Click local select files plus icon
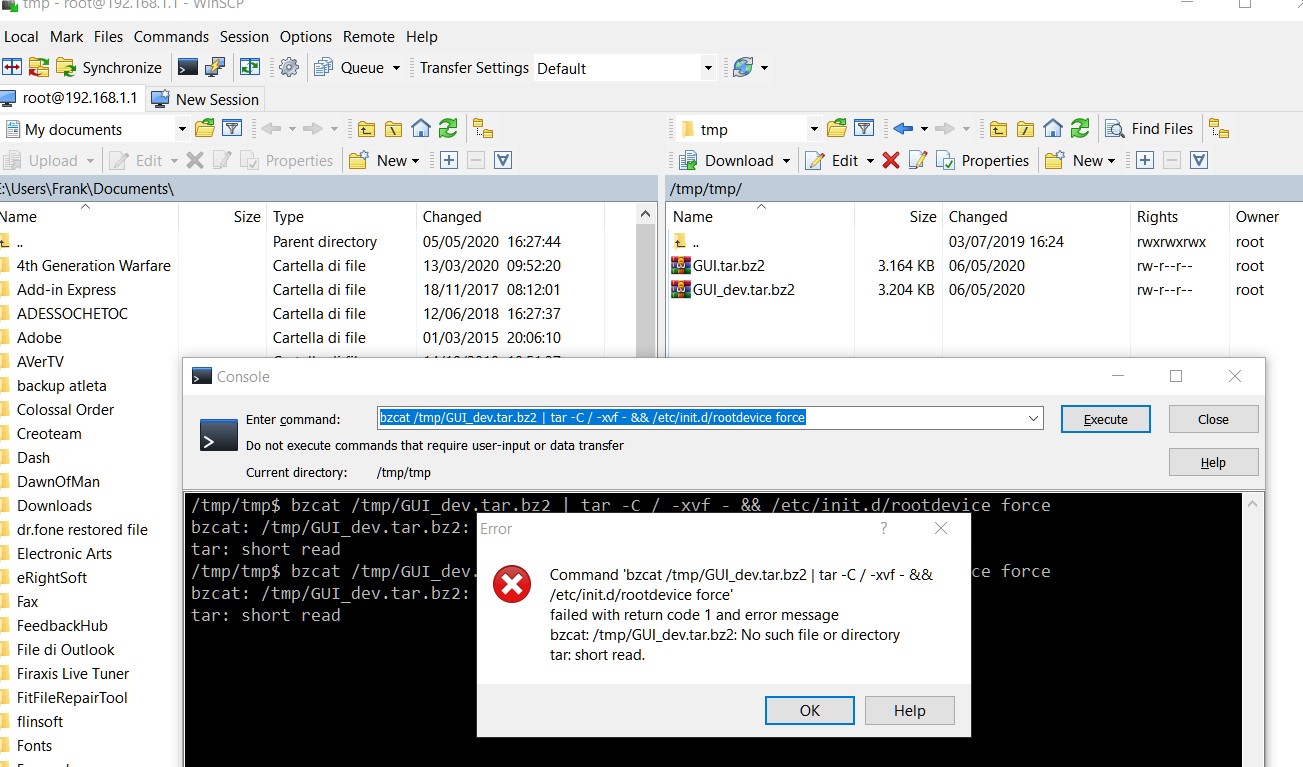 click(449, 160)
